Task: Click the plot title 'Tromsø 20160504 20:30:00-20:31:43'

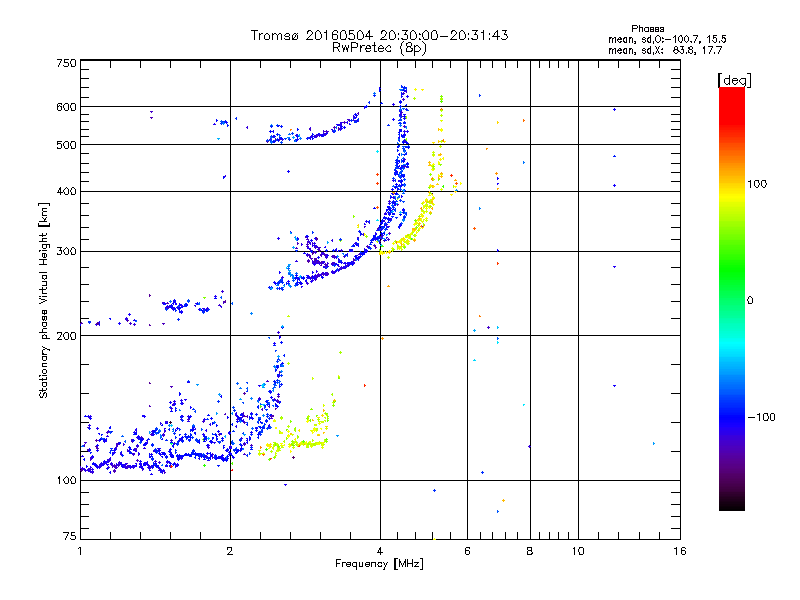Action: [379, 35]
